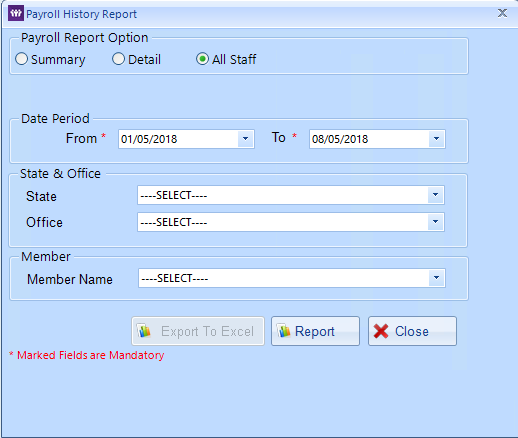Click inside the From date field 01/05/2018
The image size is (518, 438).
click(178, 139)
